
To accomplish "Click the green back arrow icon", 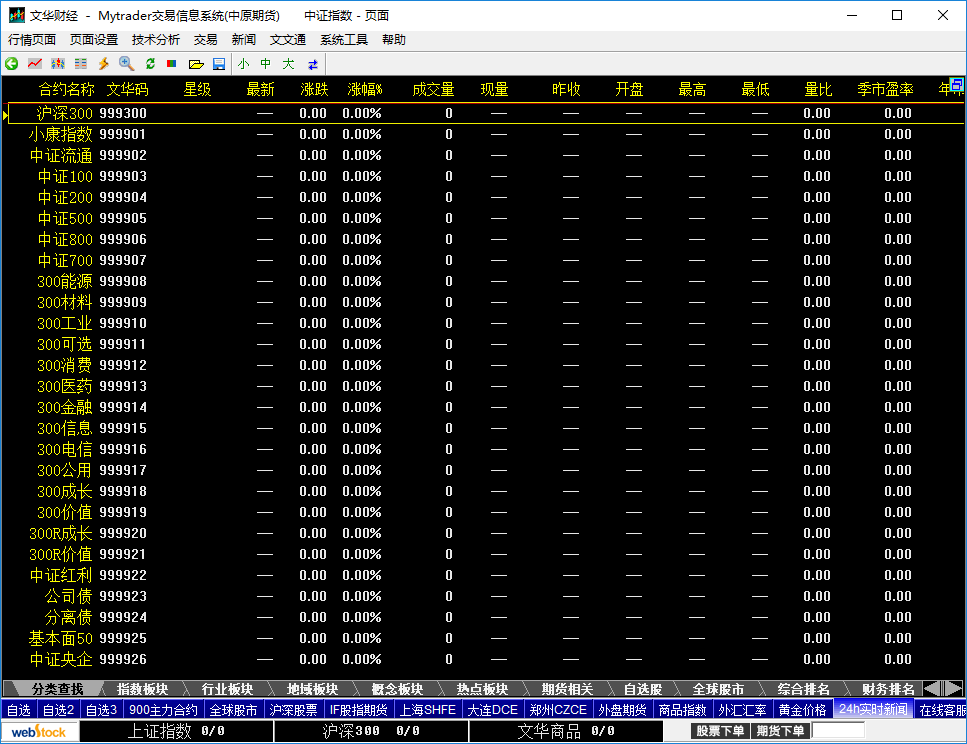I will (12, 64).
